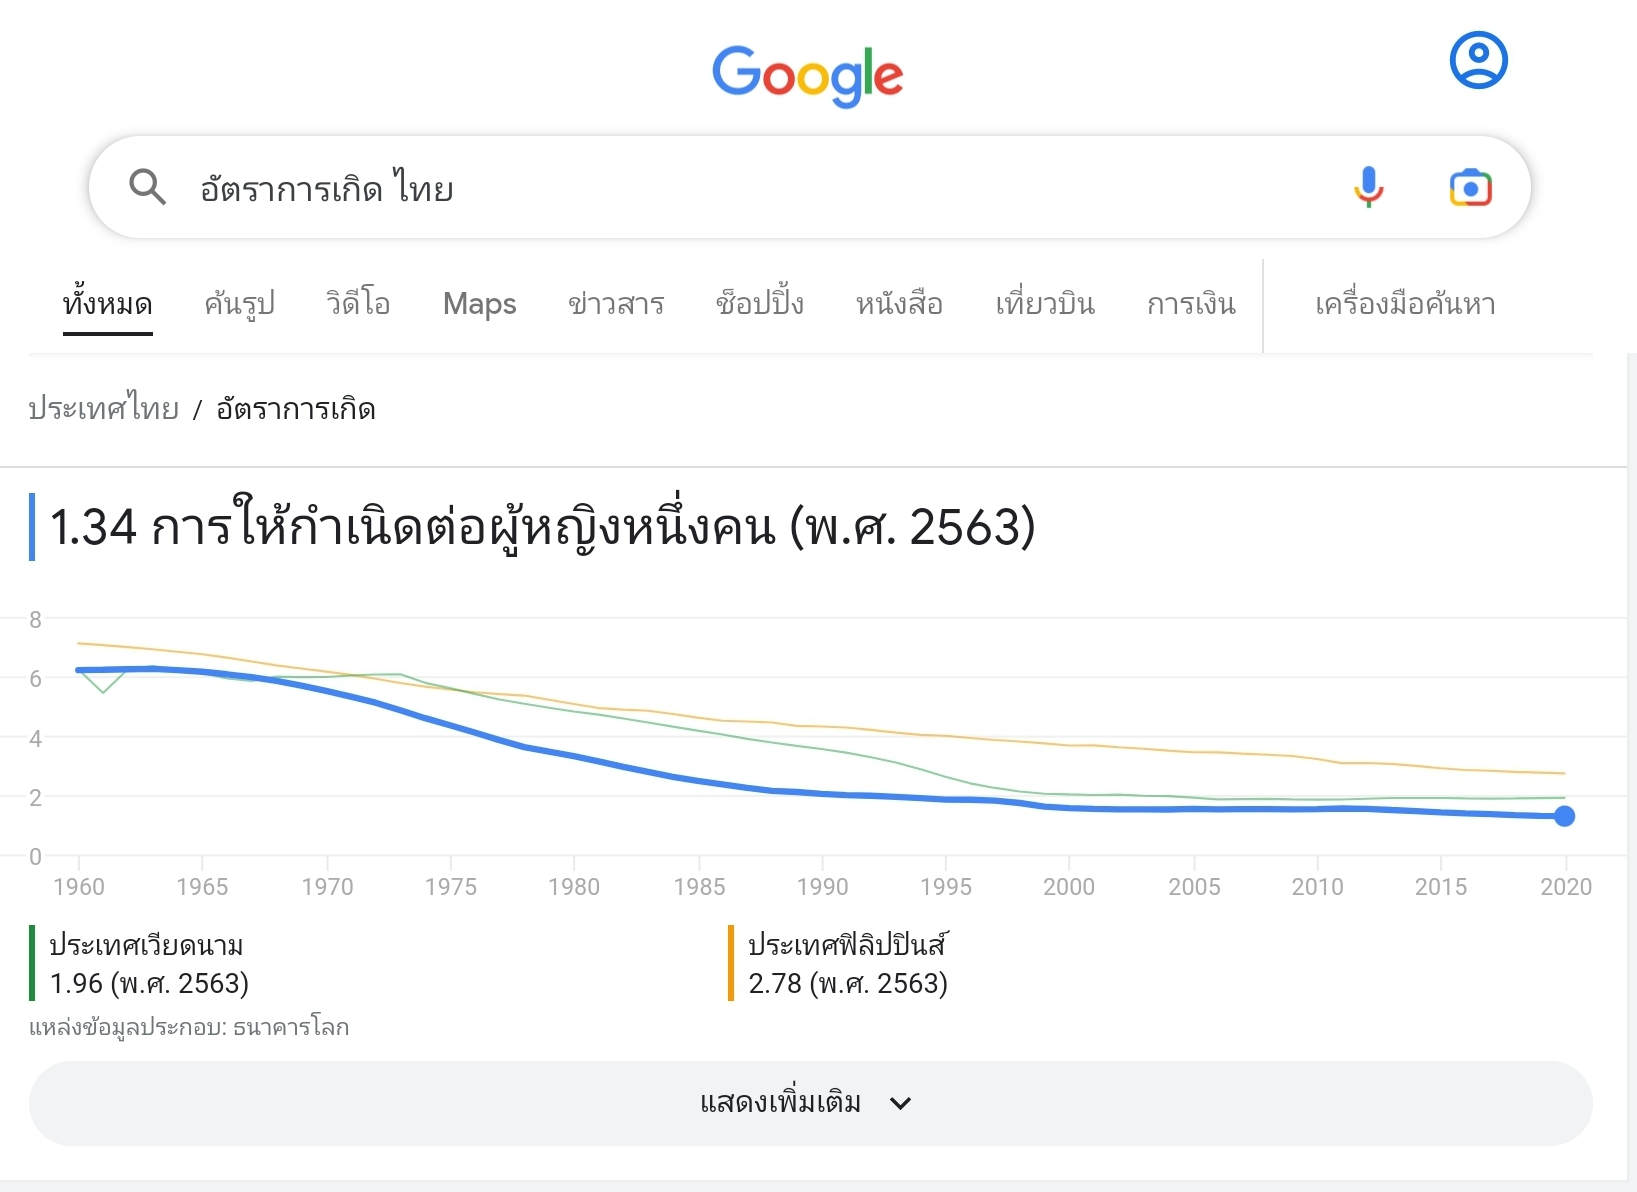Click the Google logo
Viewport: 1637px width, 1192px height.
(807, 76)
